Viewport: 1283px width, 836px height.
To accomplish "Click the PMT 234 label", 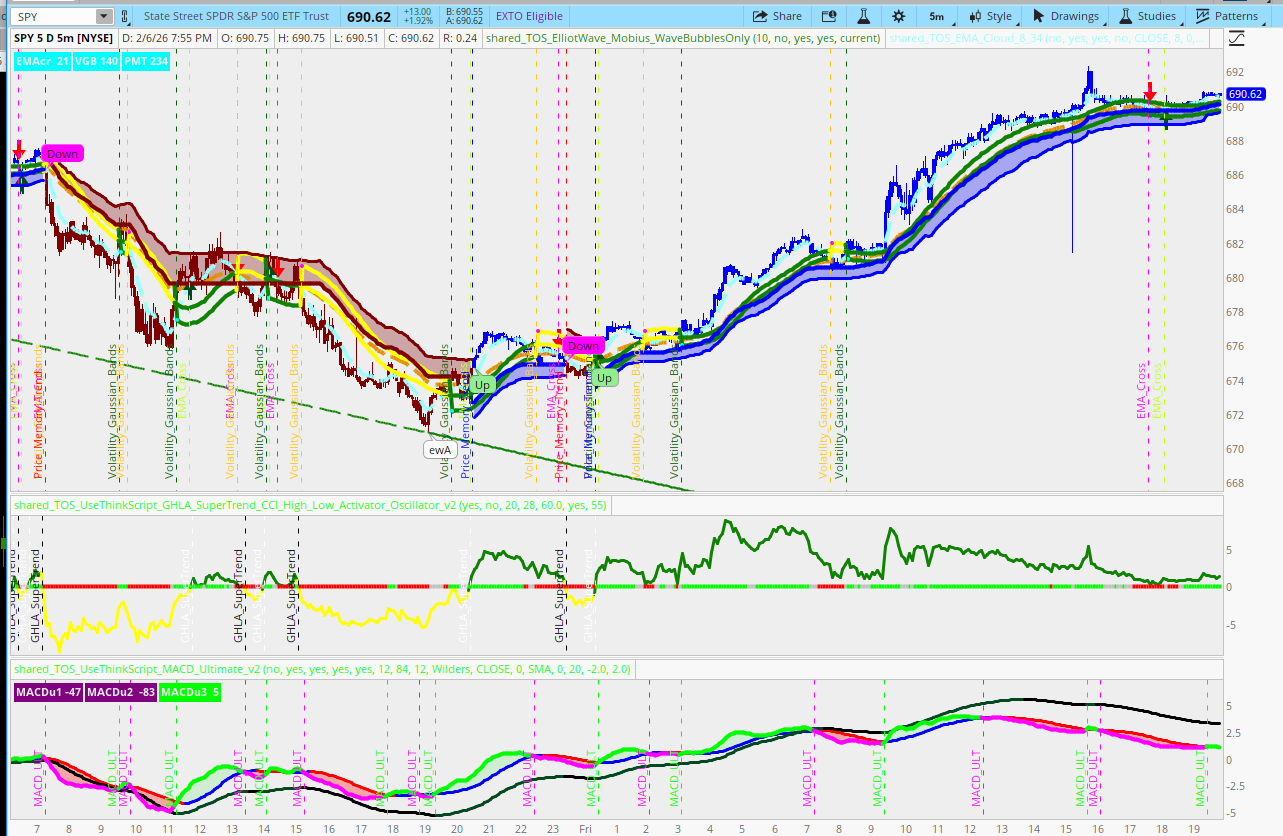I will (147, 62).
